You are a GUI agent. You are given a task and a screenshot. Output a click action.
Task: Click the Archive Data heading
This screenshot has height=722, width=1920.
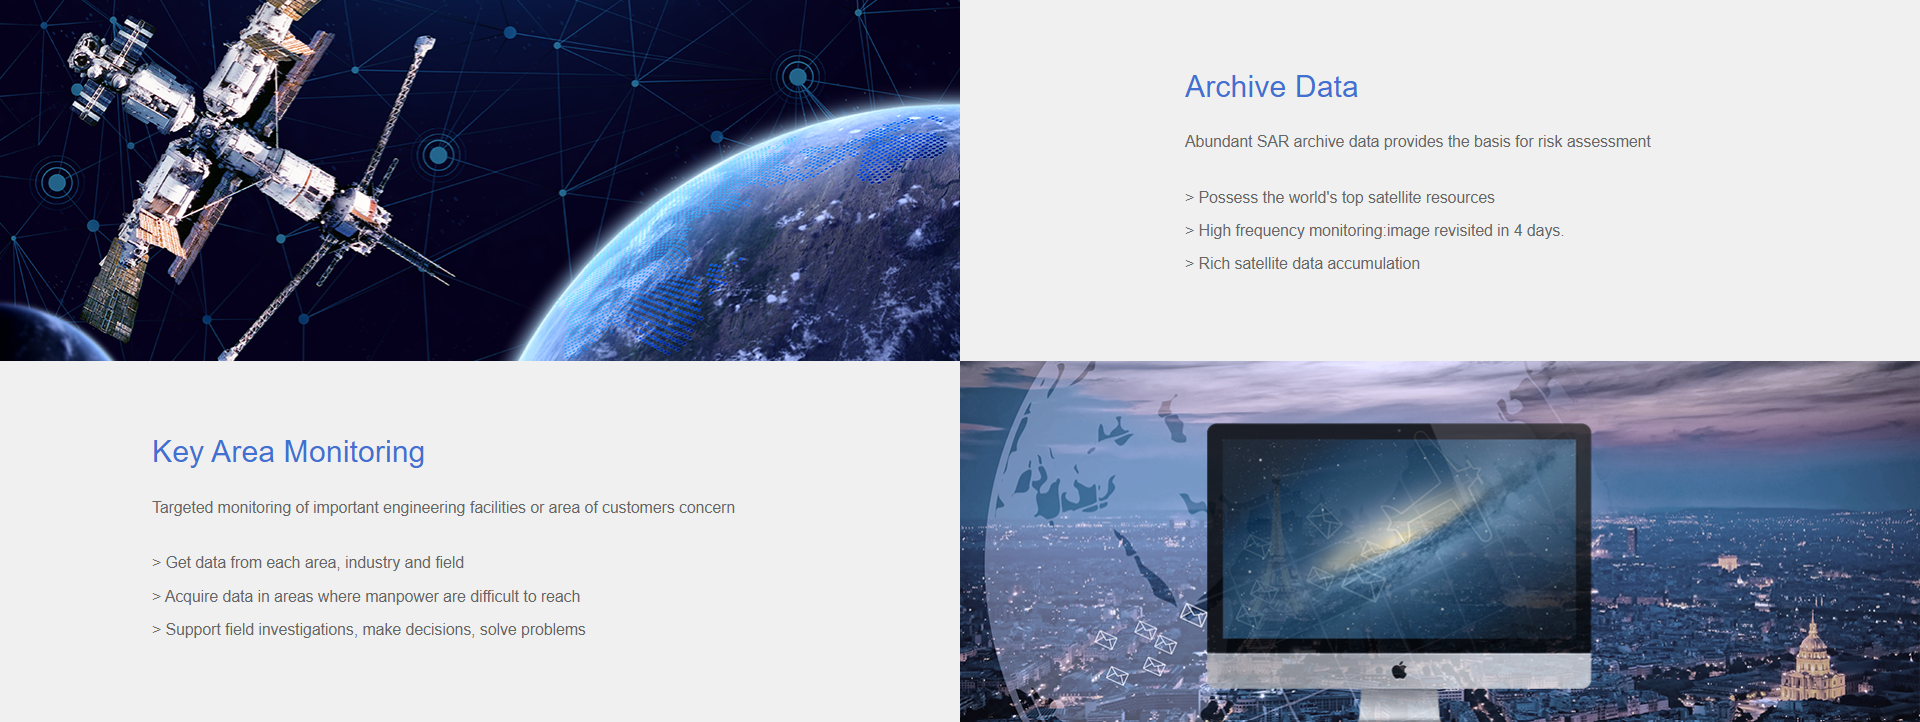click(x=1271, y=87)
